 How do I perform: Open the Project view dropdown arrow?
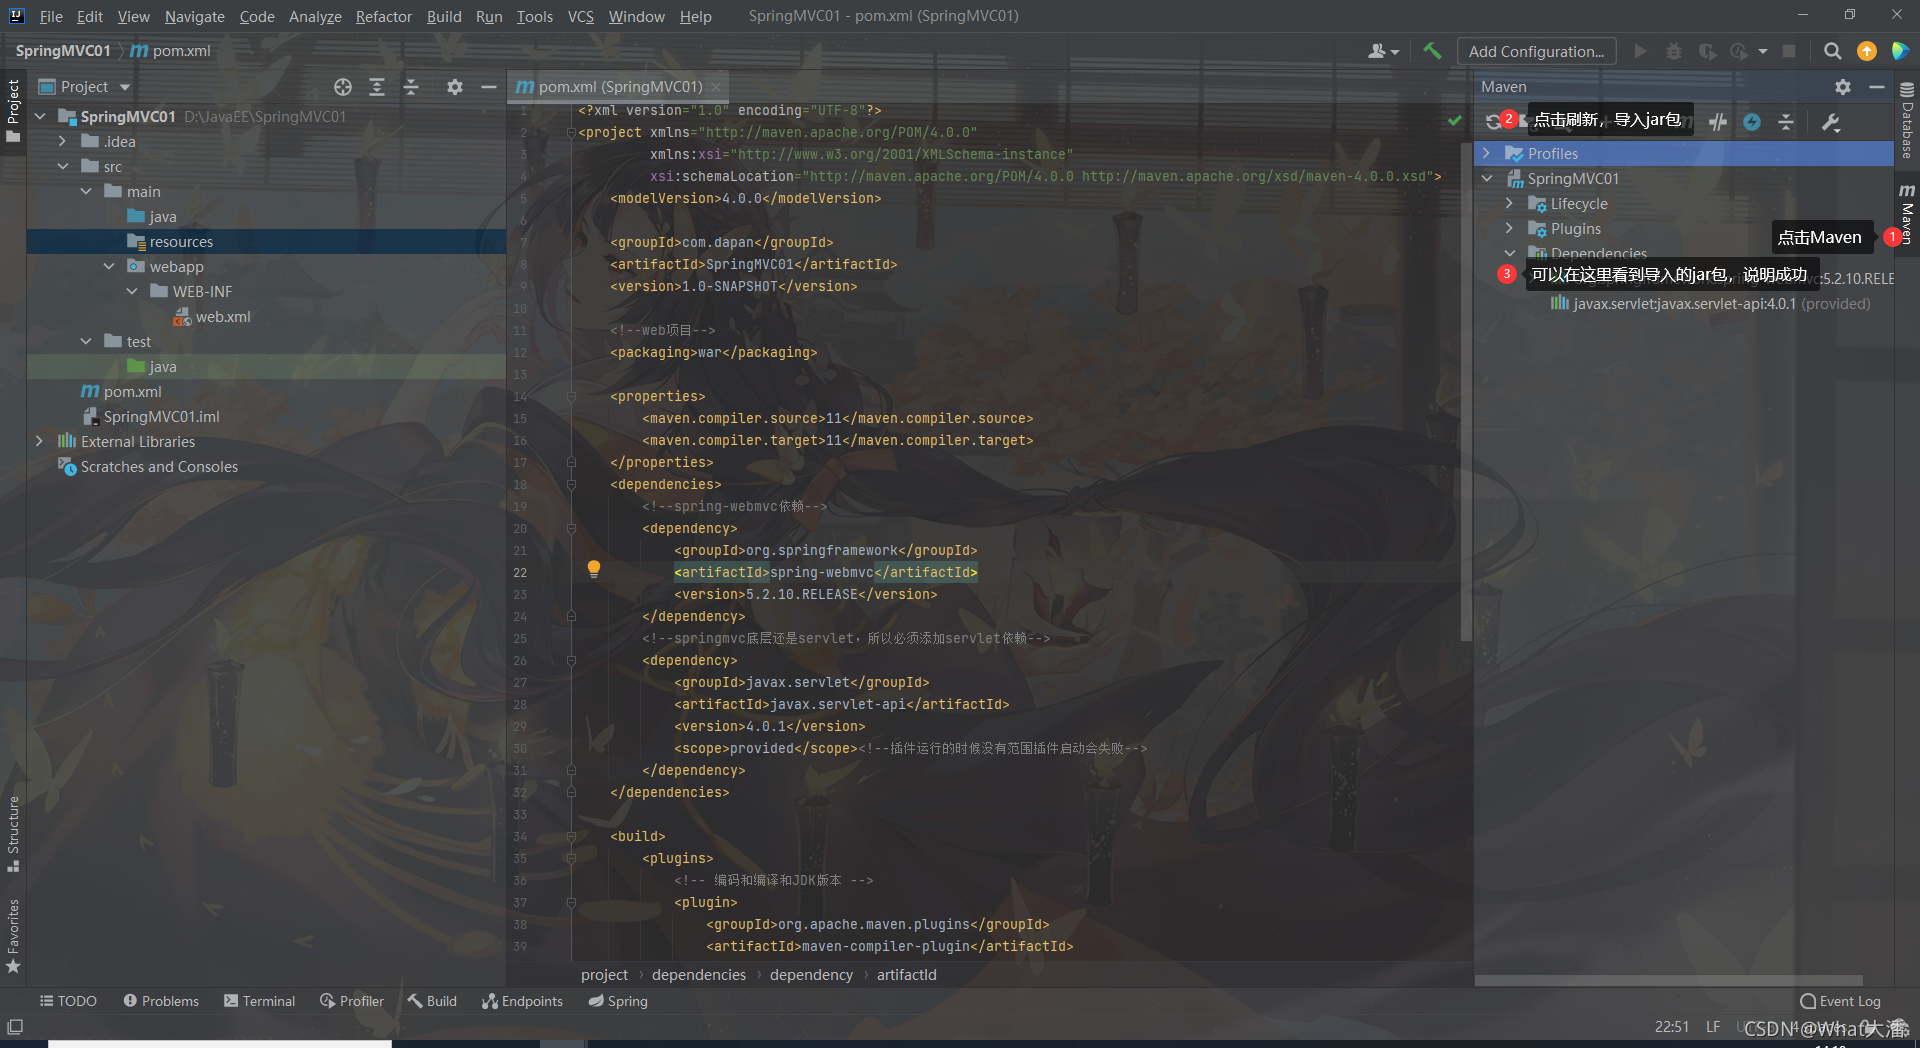click(x=125, y=87)
